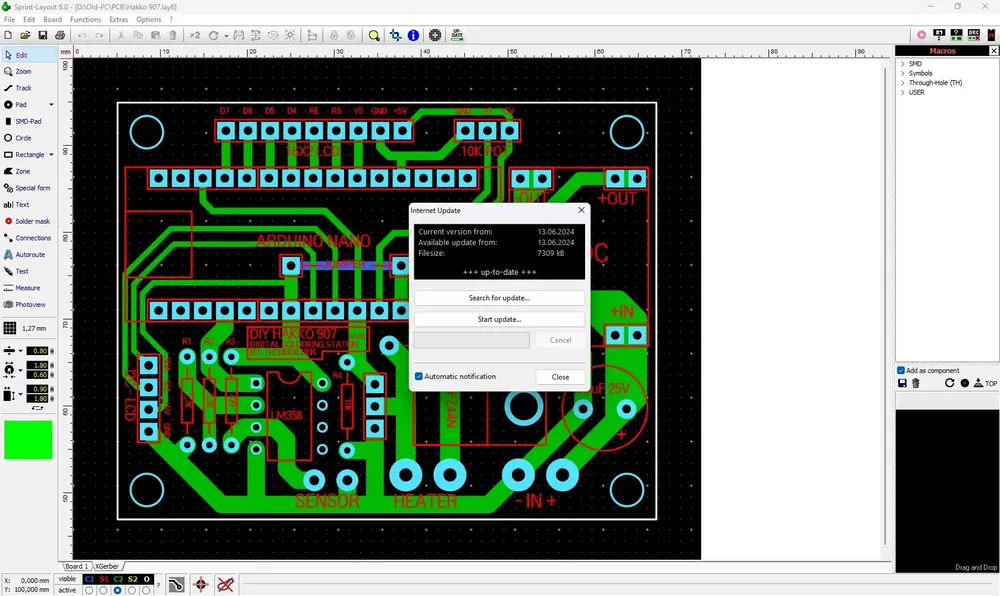Click the trash icon in Macros panel
This screenshot has width=1000, height=596.
(x=916, y=383)
